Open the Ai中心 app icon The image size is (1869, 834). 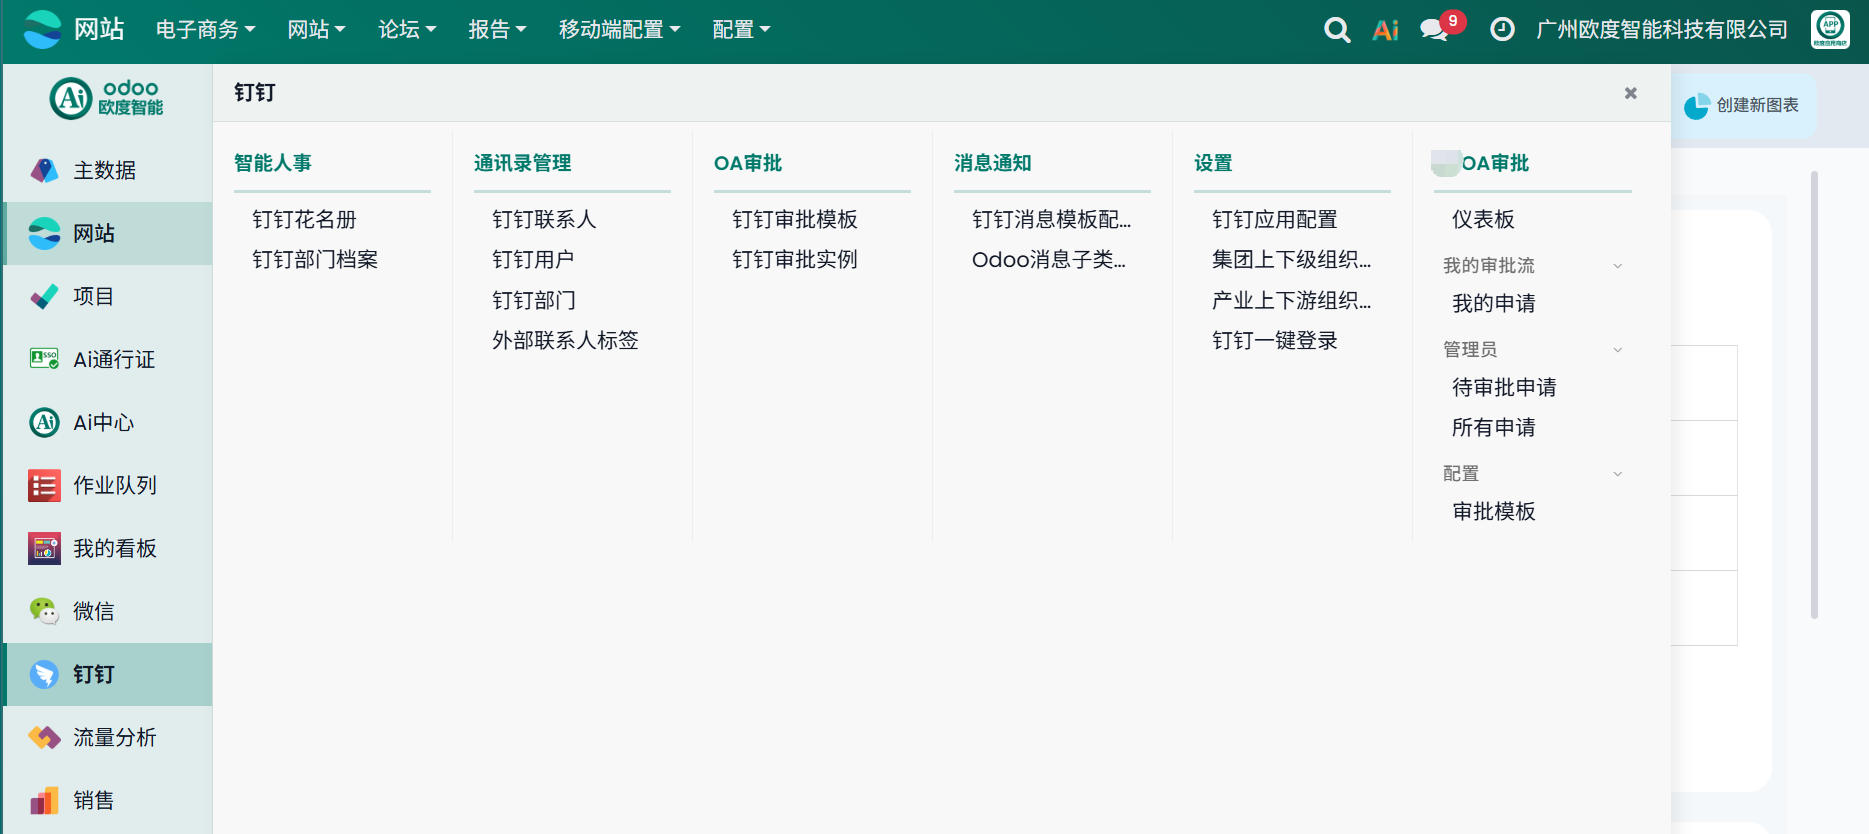click(45, 422)
